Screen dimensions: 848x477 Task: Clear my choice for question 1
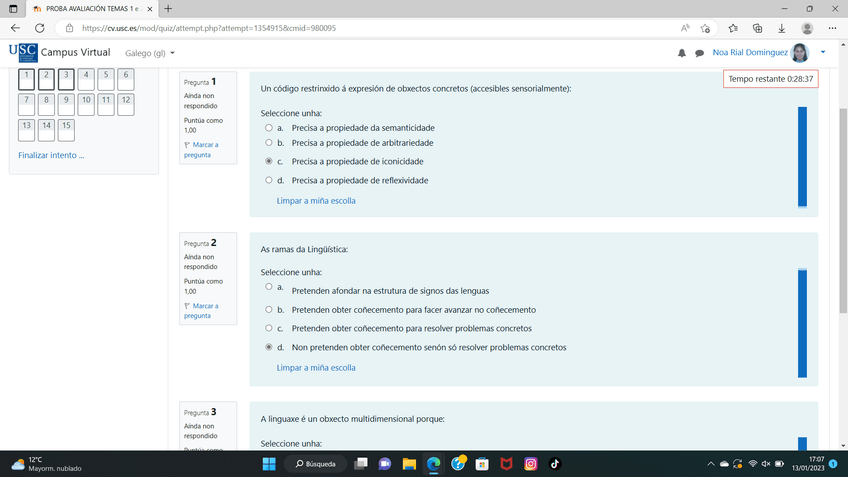[x=316, y=201]
